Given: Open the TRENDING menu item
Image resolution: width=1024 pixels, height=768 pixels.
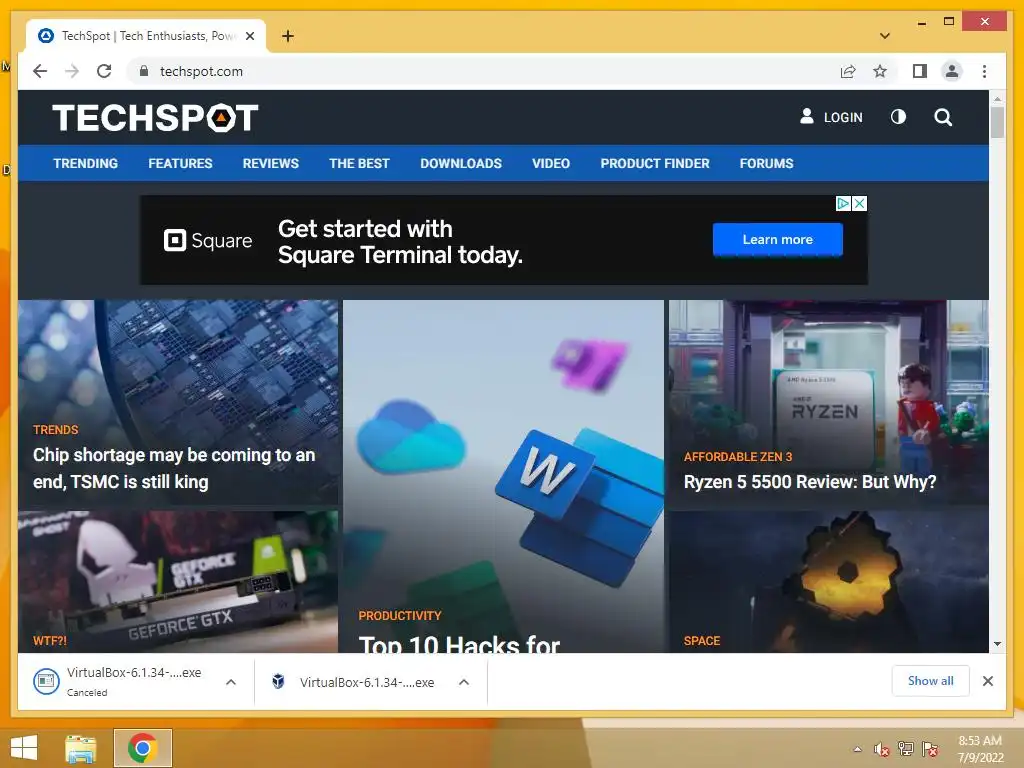Looking at the screenshot, I should [x=86, y=163].
